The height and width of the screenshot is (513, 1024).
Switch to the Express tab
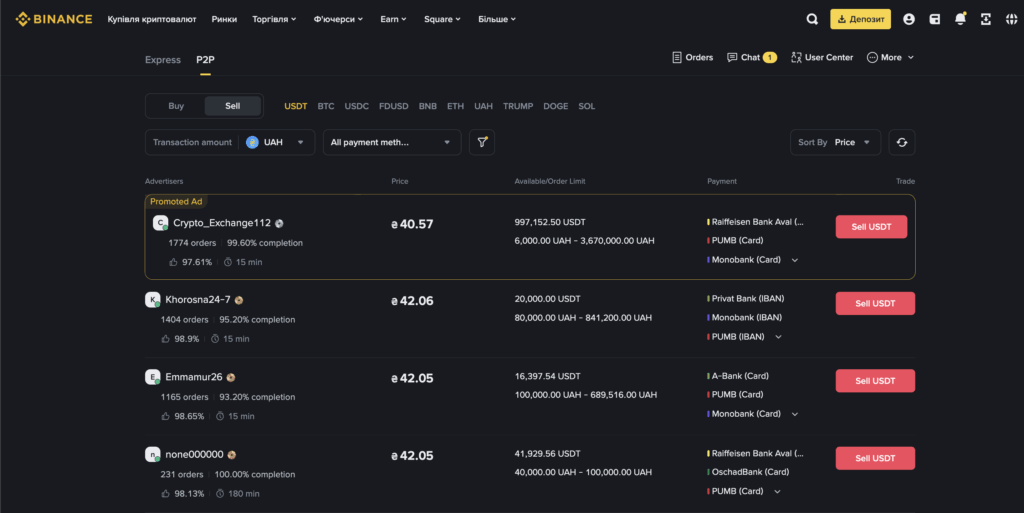163,60
